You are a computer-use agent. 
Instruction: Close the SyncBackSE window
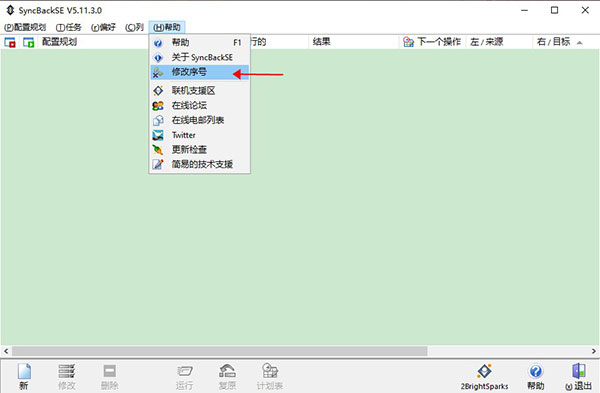[585, 10]
